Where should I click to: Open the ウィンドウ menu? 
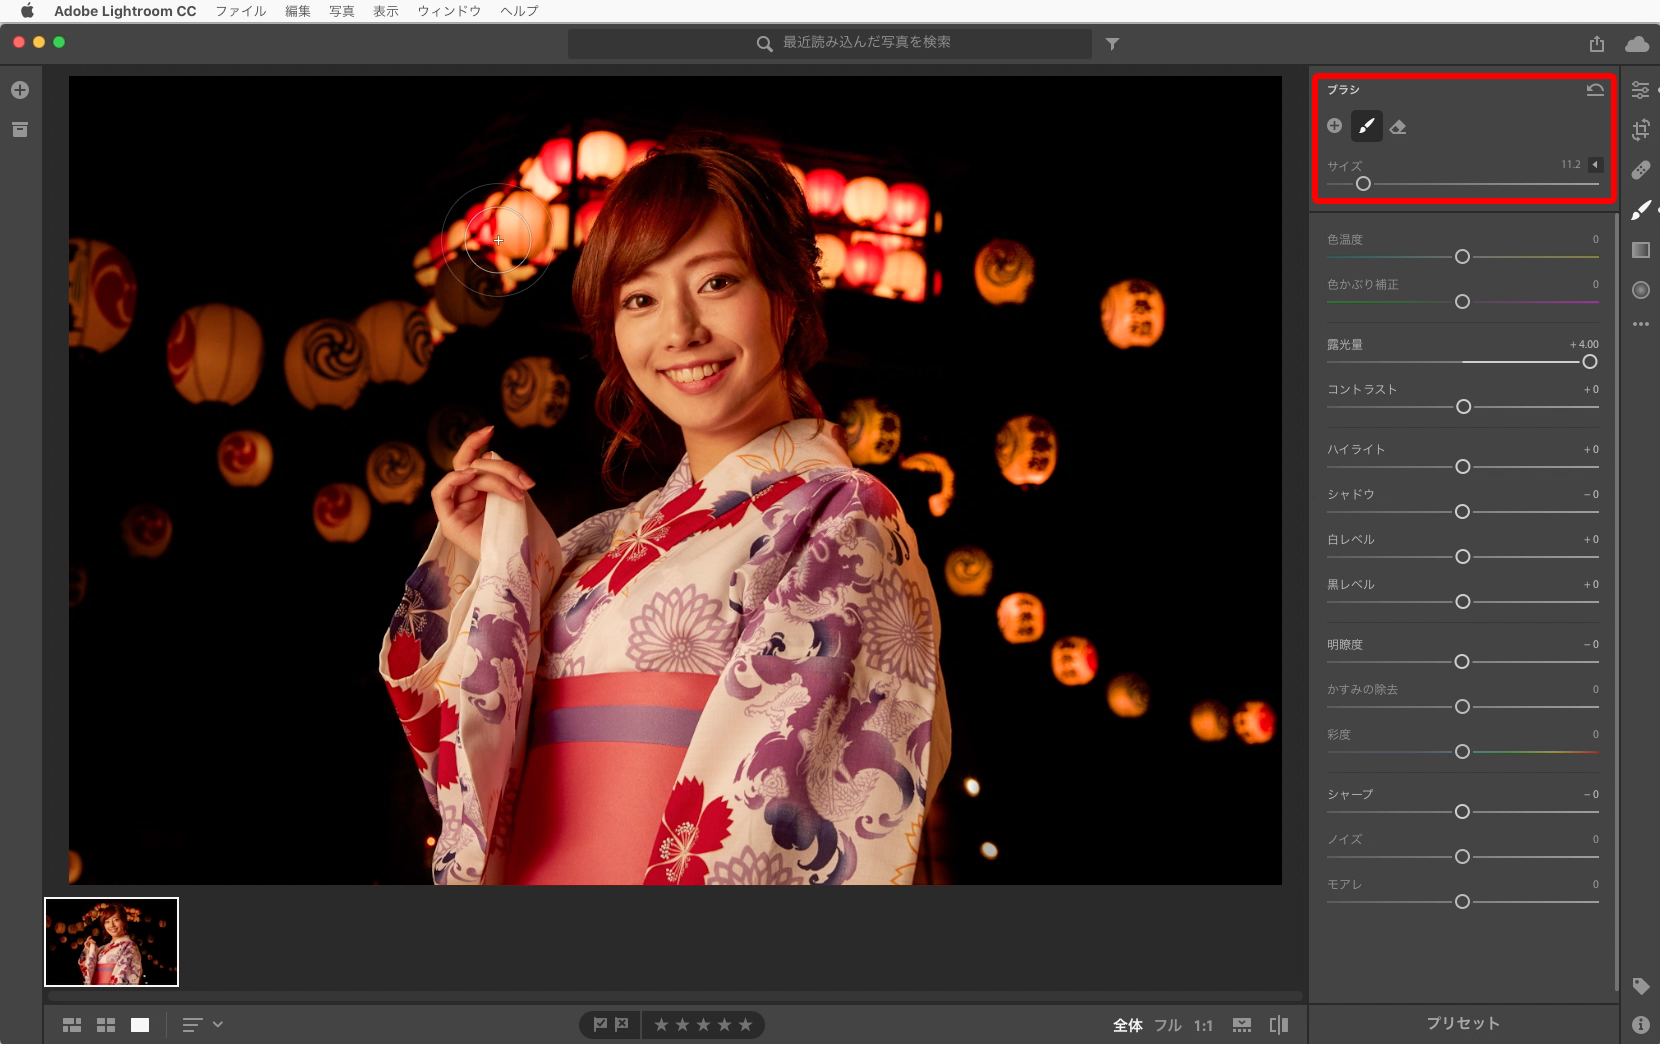click(449, 11)
